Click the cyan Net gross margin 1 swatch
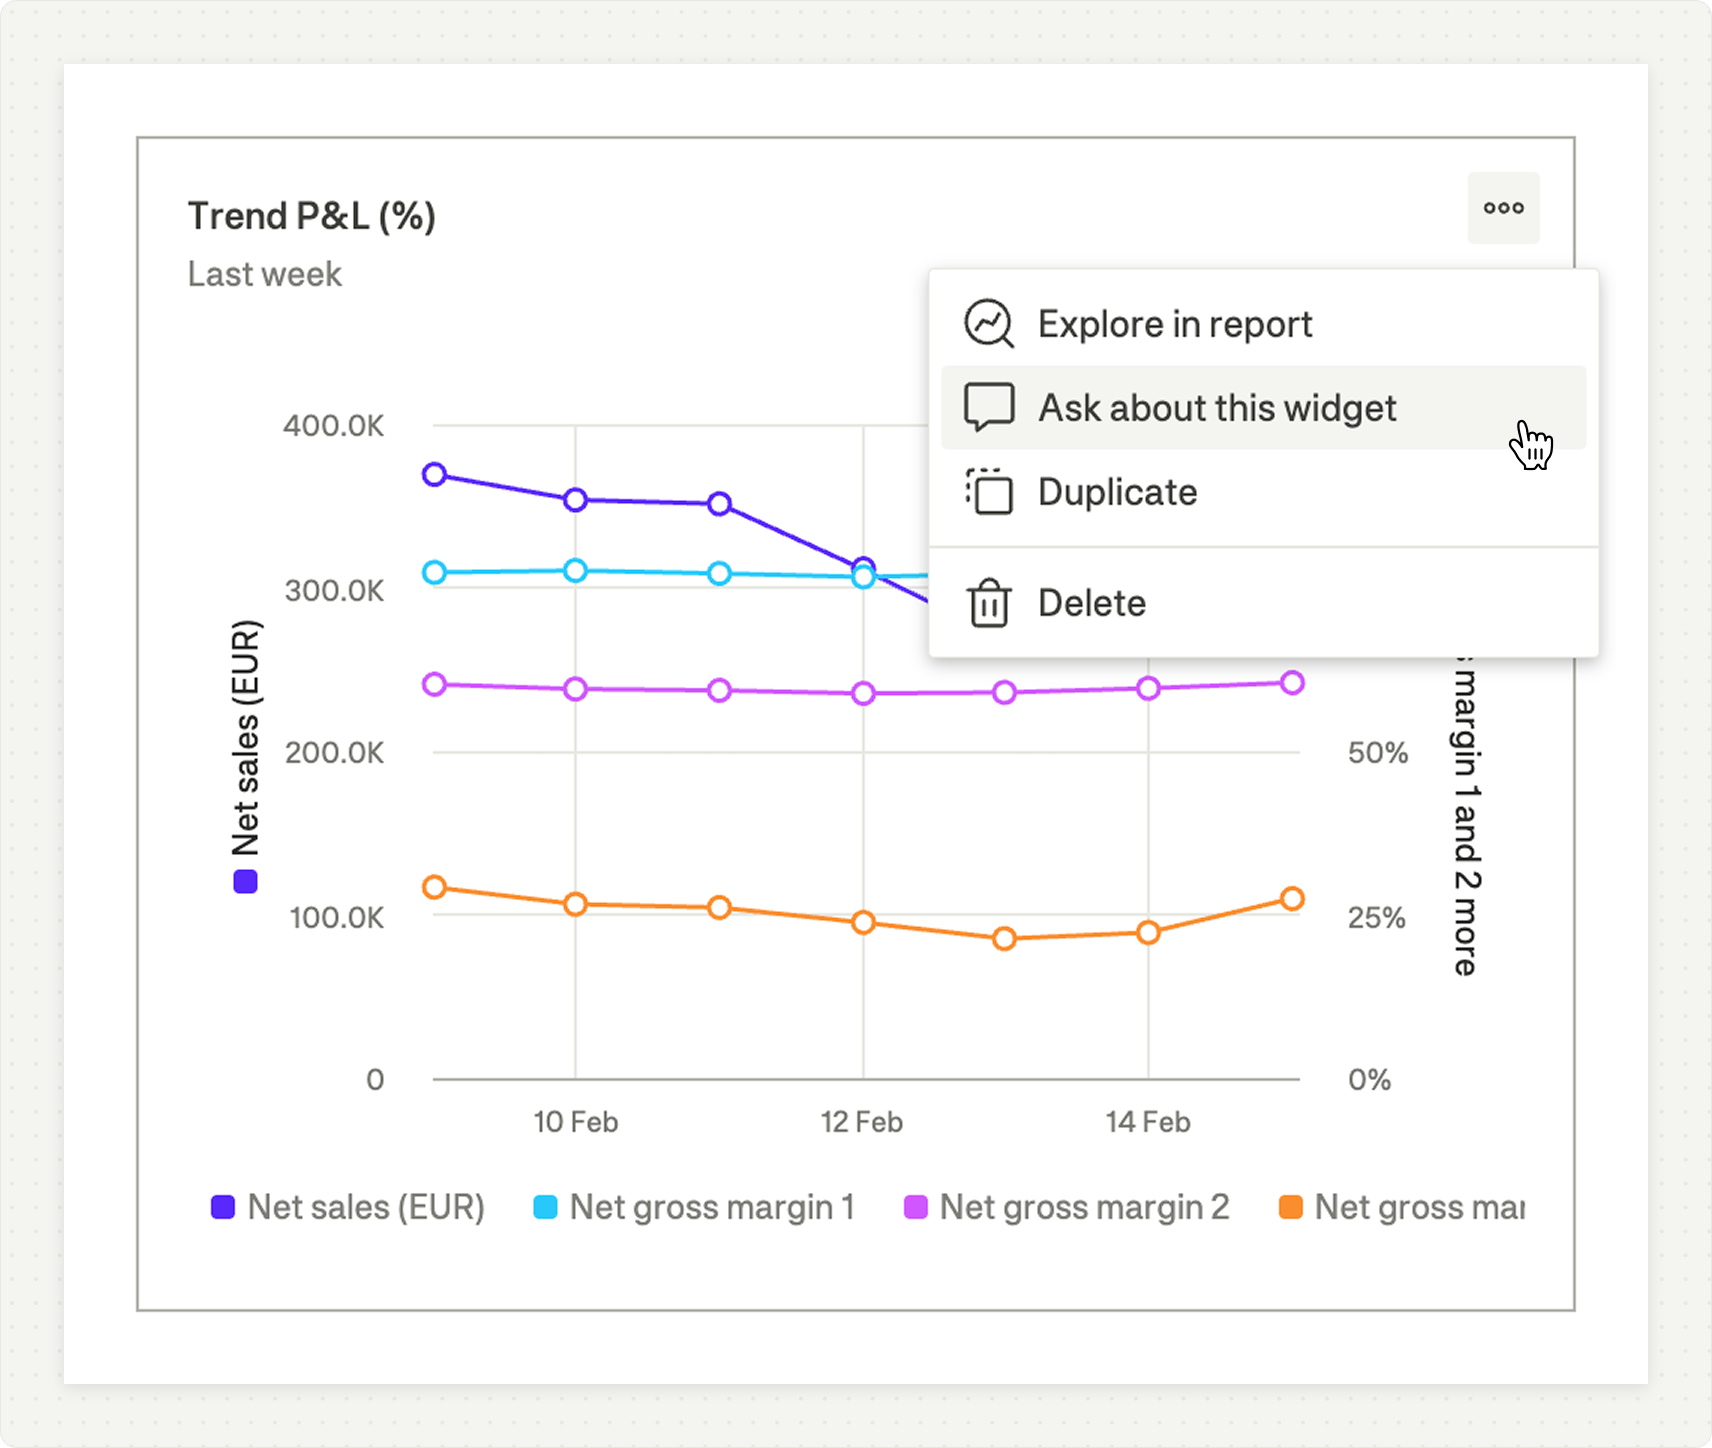This screenshot has height=1448, width=1712. [545, 1207]
